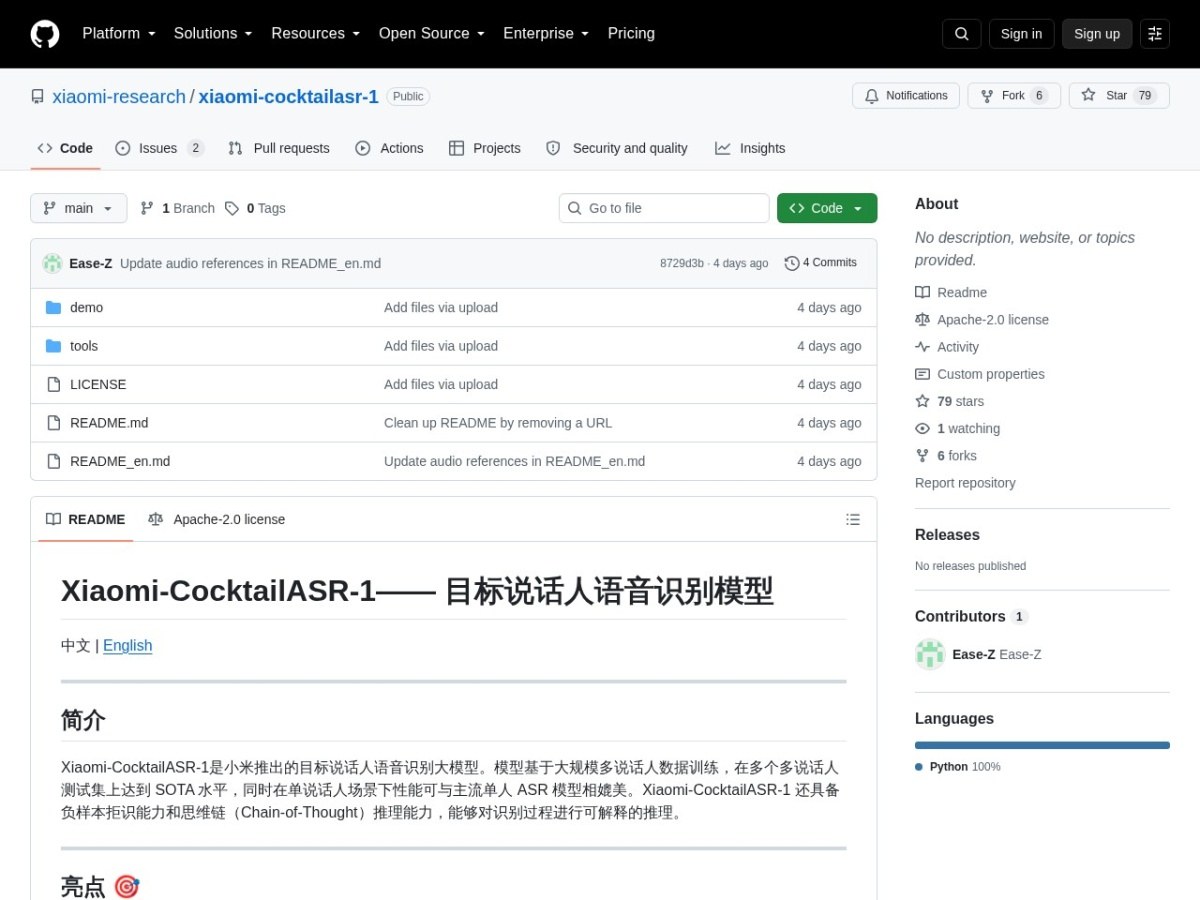Open the search magnifier in header
This screenshot has height=900, width=1200.
[961, 34]
